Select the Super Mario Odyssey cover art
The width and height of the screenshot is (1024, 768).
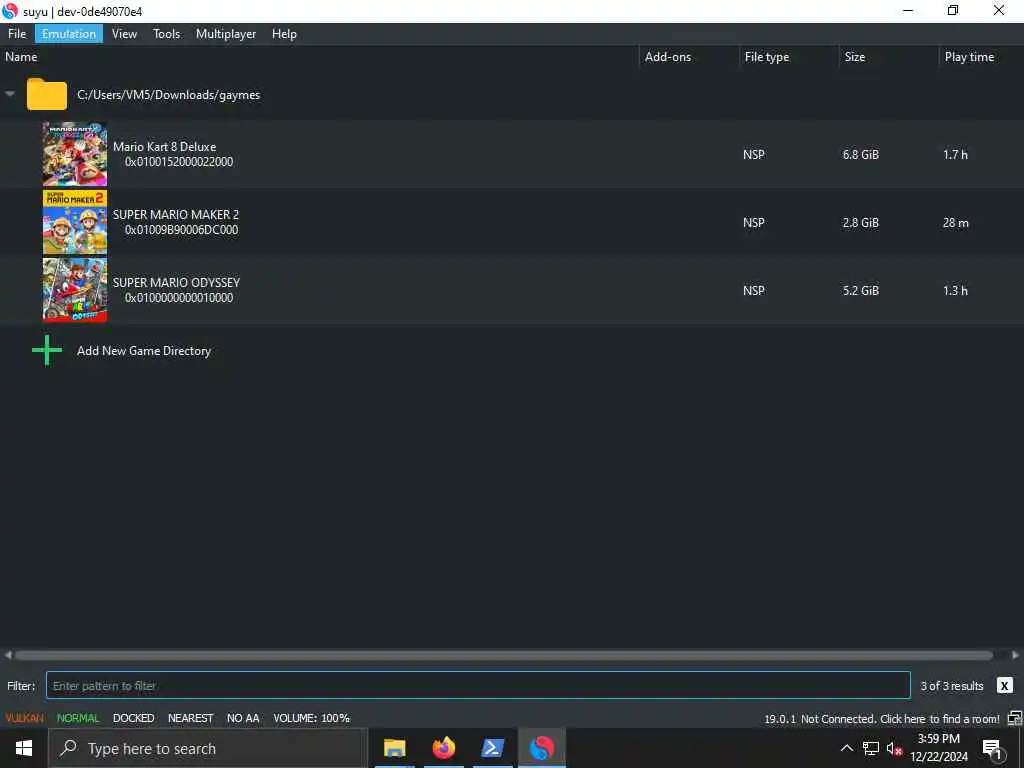point(75,291)
